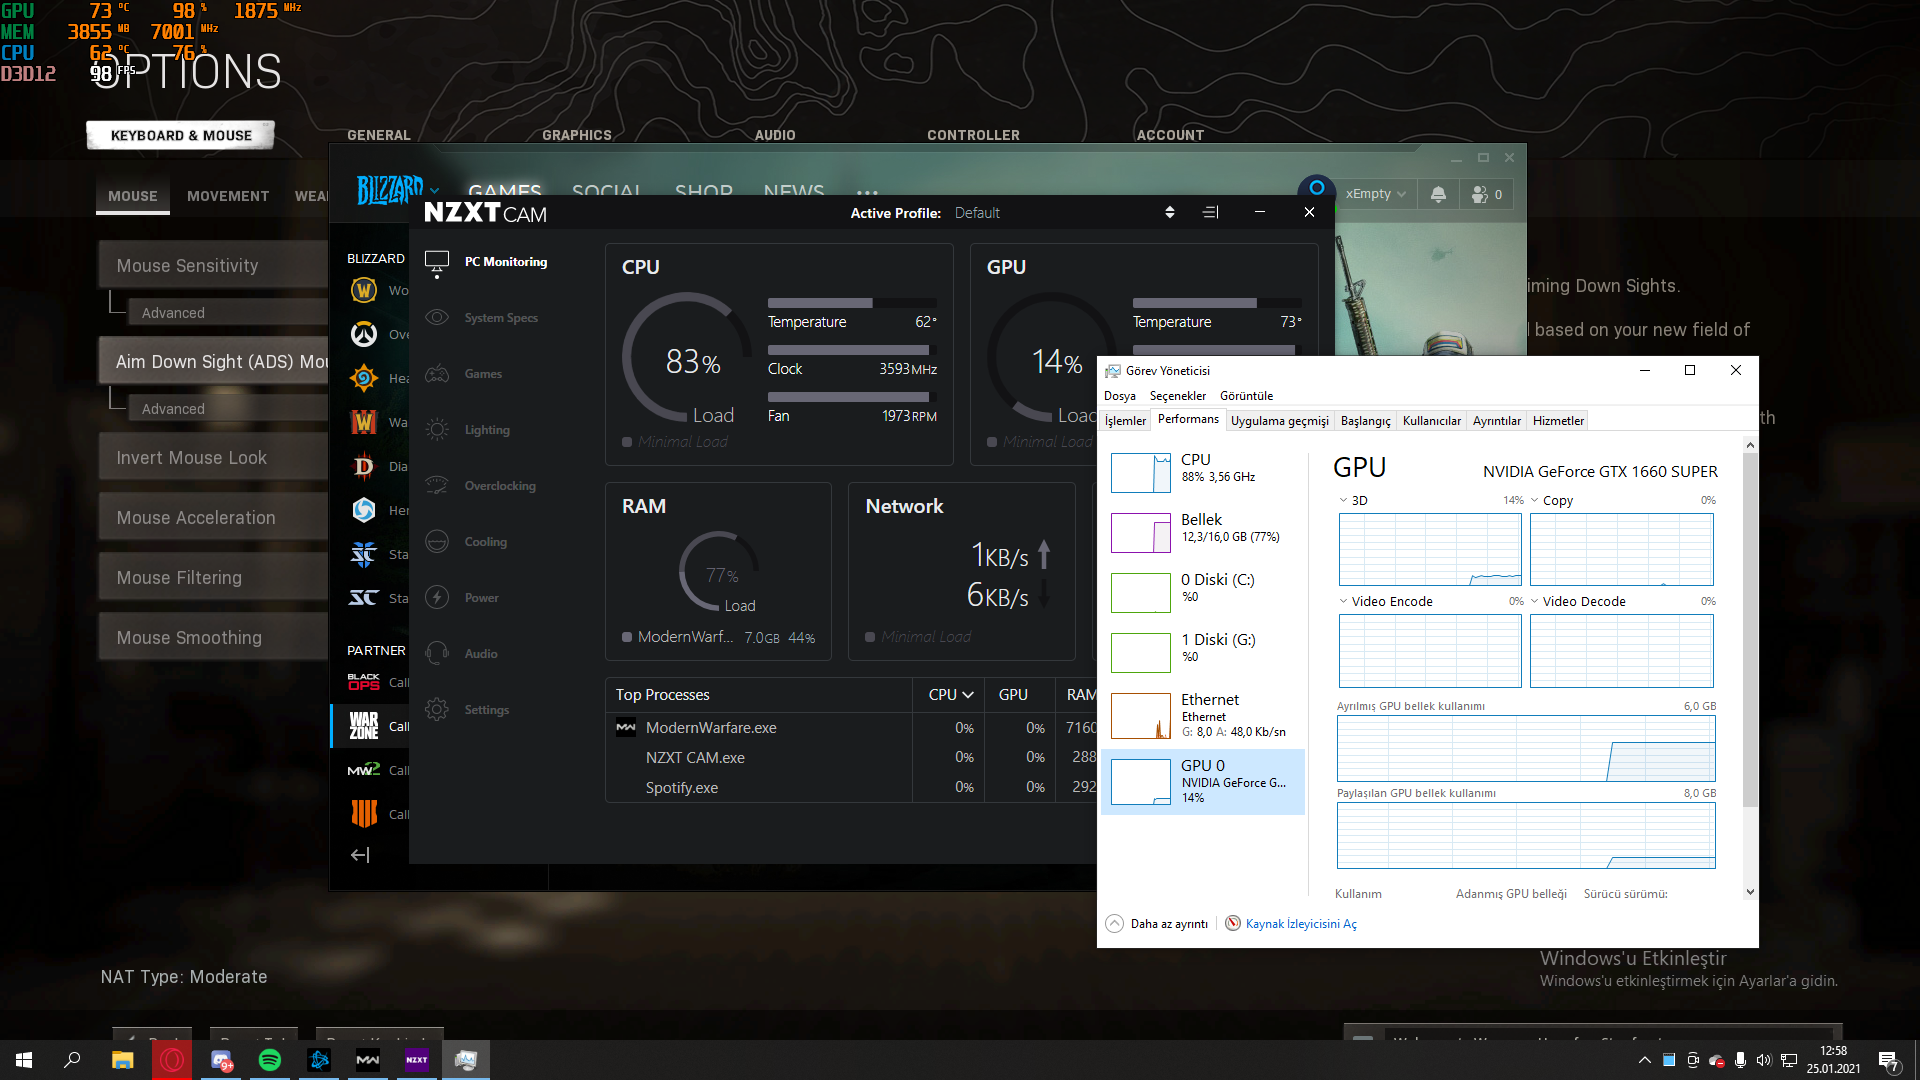The height and width of the screenshot is (1080, 1920).
Task: Select World of Warcraft icon in Blizzard
Action: 364,290
